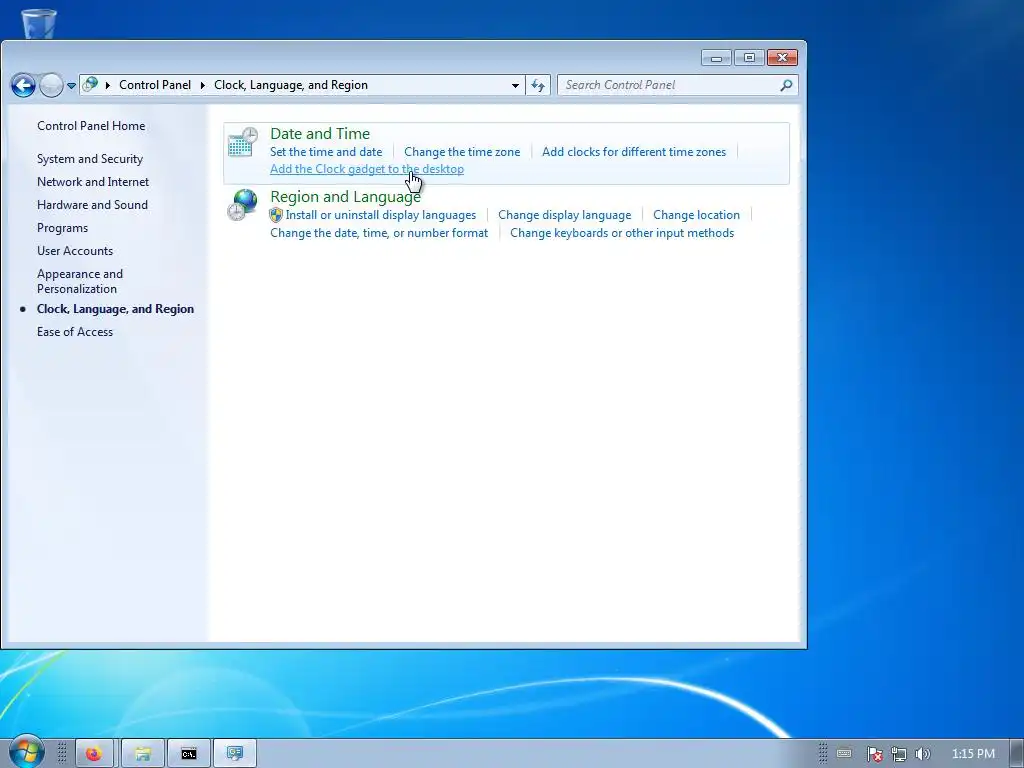Click Change the time zone

462,152
